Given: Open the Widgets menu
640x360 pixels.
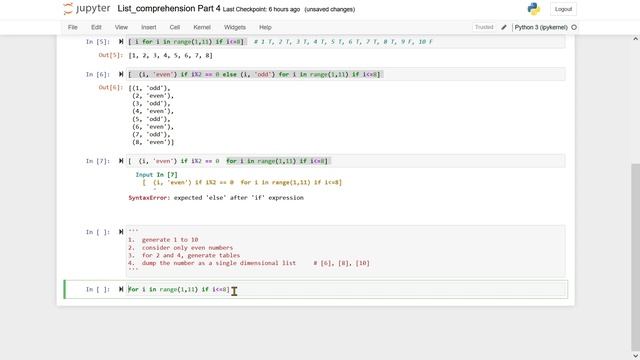Looking at the screenshot, I should tap(235, 27).
